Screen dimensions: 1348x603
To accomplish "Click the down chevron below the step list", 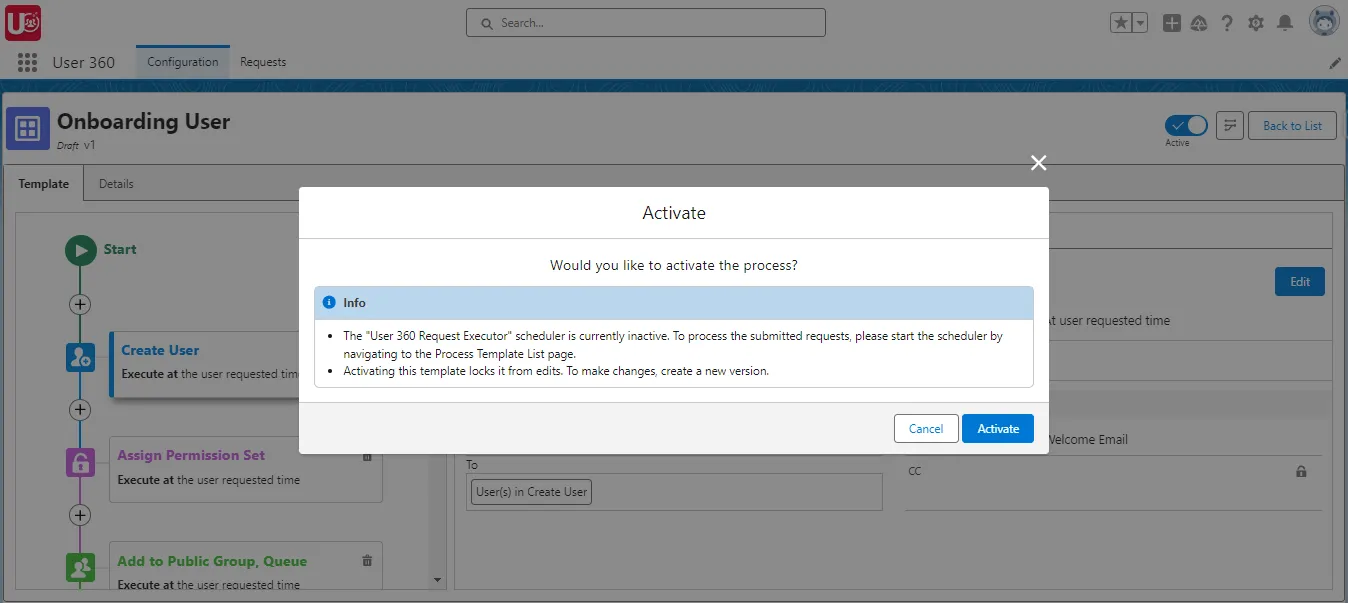I will click(x=437, y=580).
